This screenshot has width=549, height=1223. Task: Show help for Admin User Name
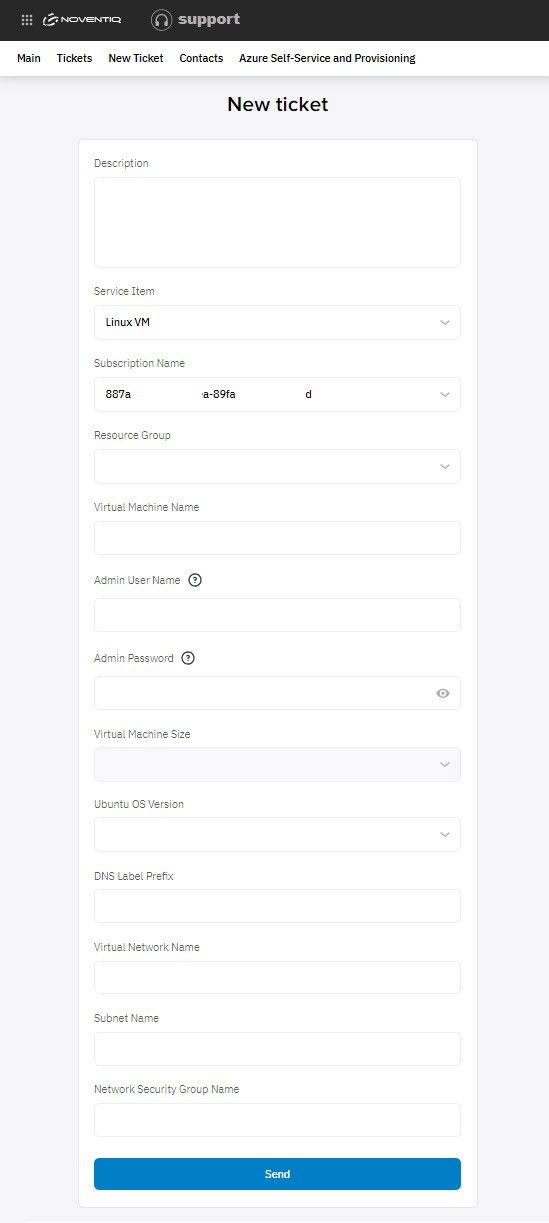point(195,580)
